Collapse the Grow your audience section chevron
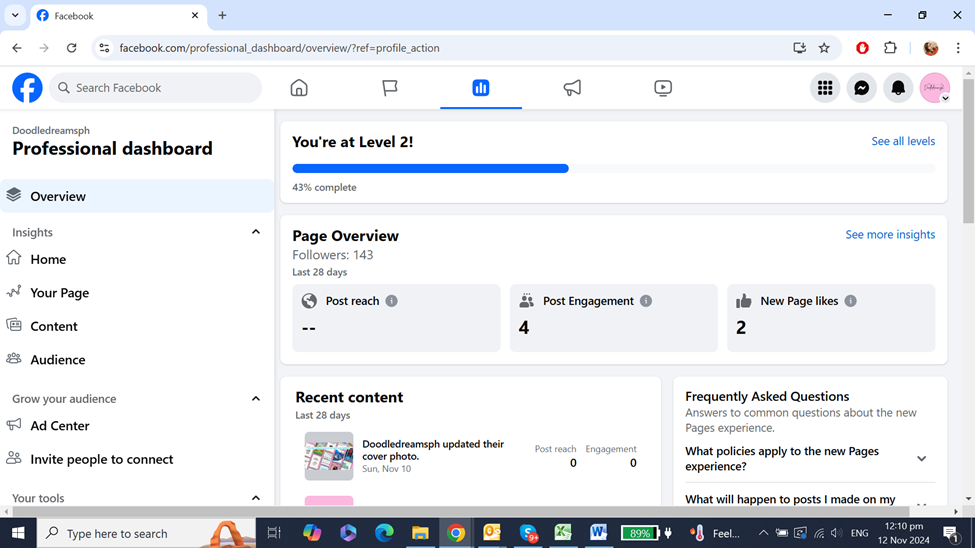 pyautogui.click(x=256, y=399)
